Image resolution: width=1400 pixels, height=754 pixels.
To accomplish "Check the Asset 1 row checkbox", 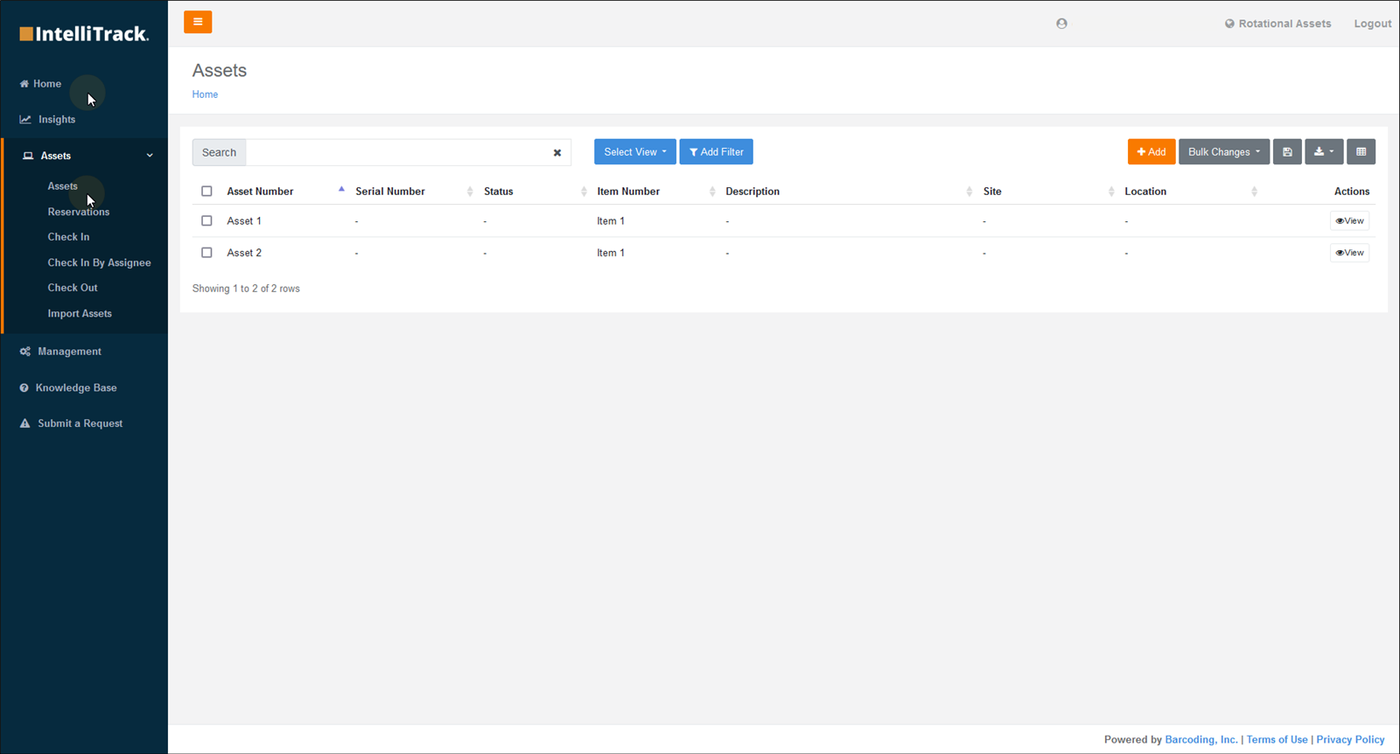I will [207, 221].
